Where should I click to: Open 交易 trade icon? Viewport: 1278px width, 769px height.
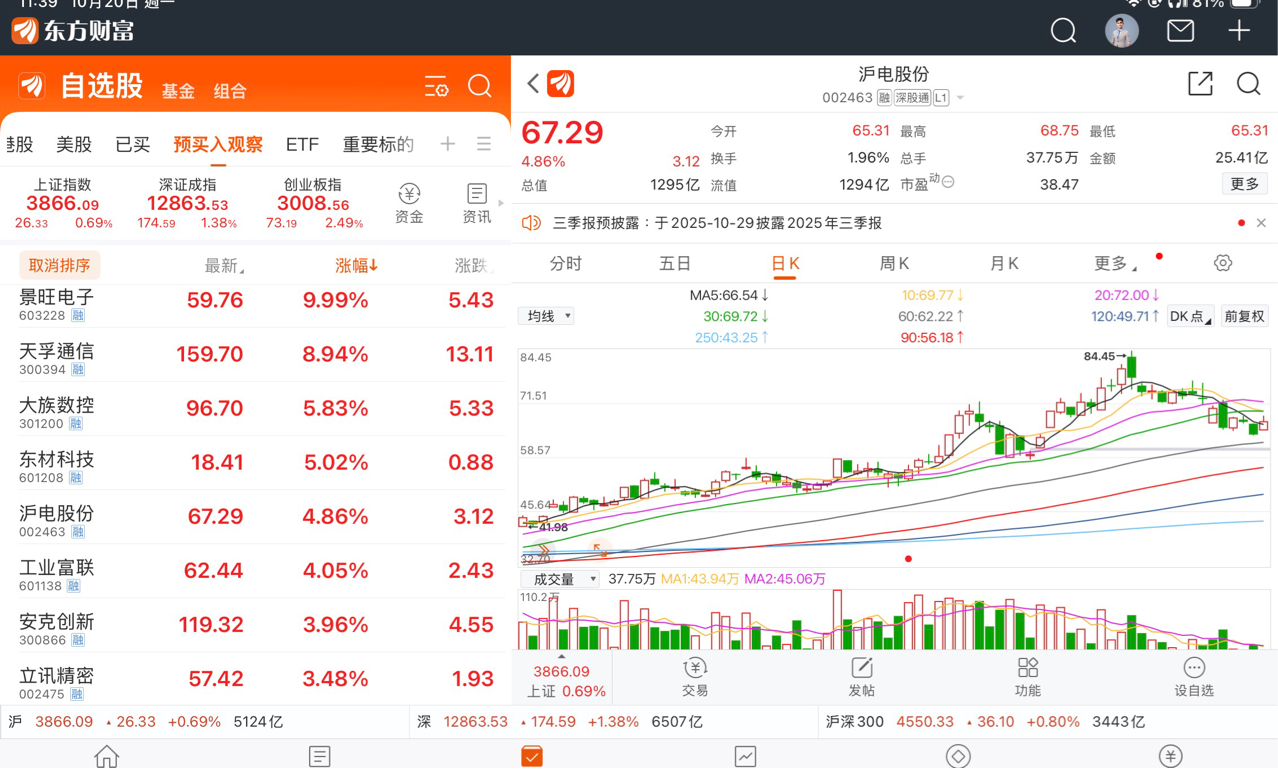[x=695, y=677]
